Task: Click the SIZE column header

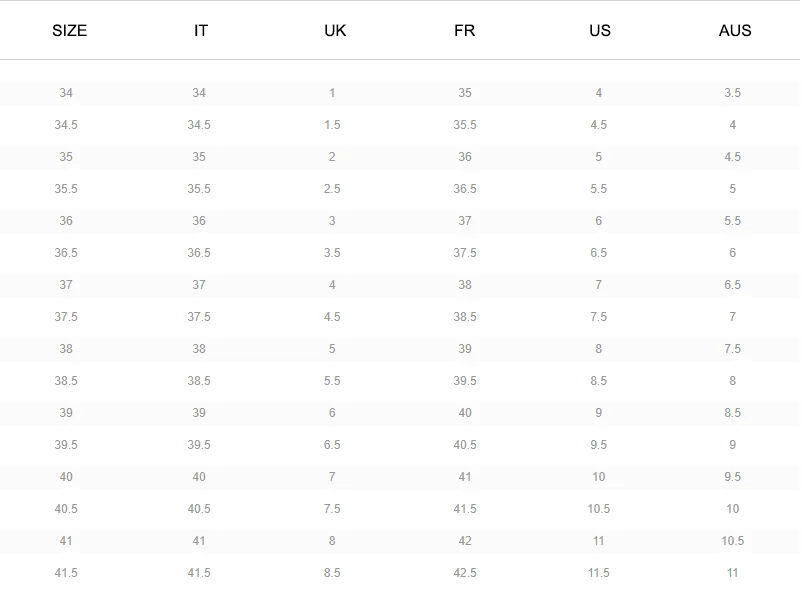Action: pyautogui.click(x=69, y=31)
